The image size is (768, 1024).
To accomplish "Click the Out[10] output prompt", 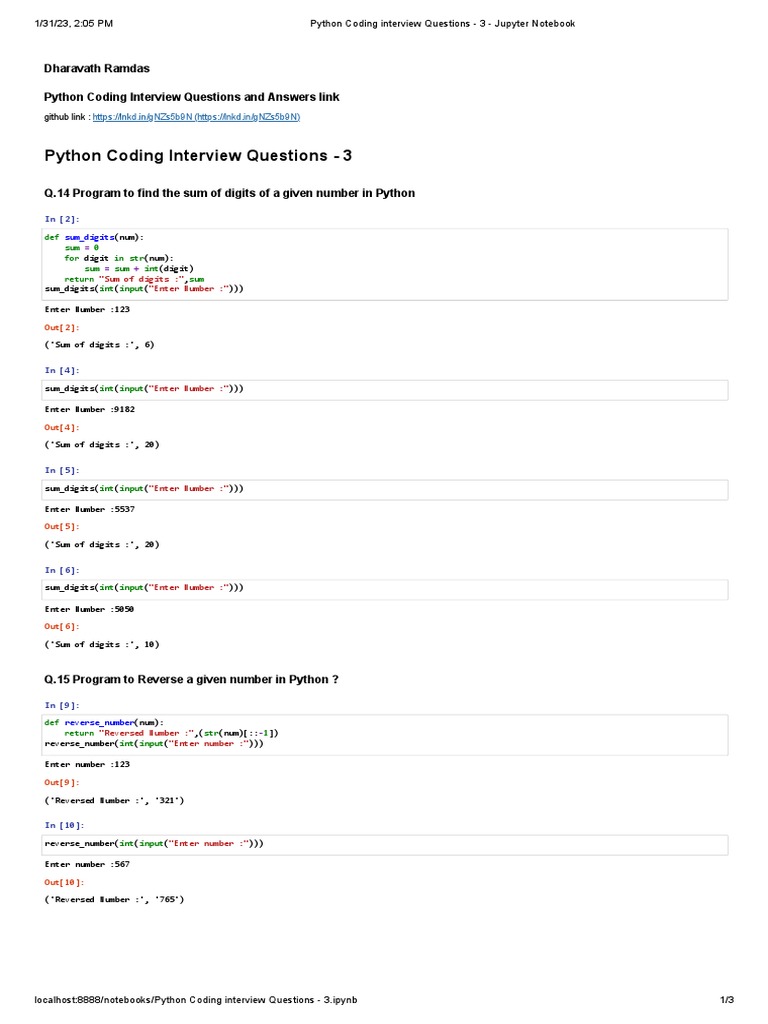I will tap(64, 882).
